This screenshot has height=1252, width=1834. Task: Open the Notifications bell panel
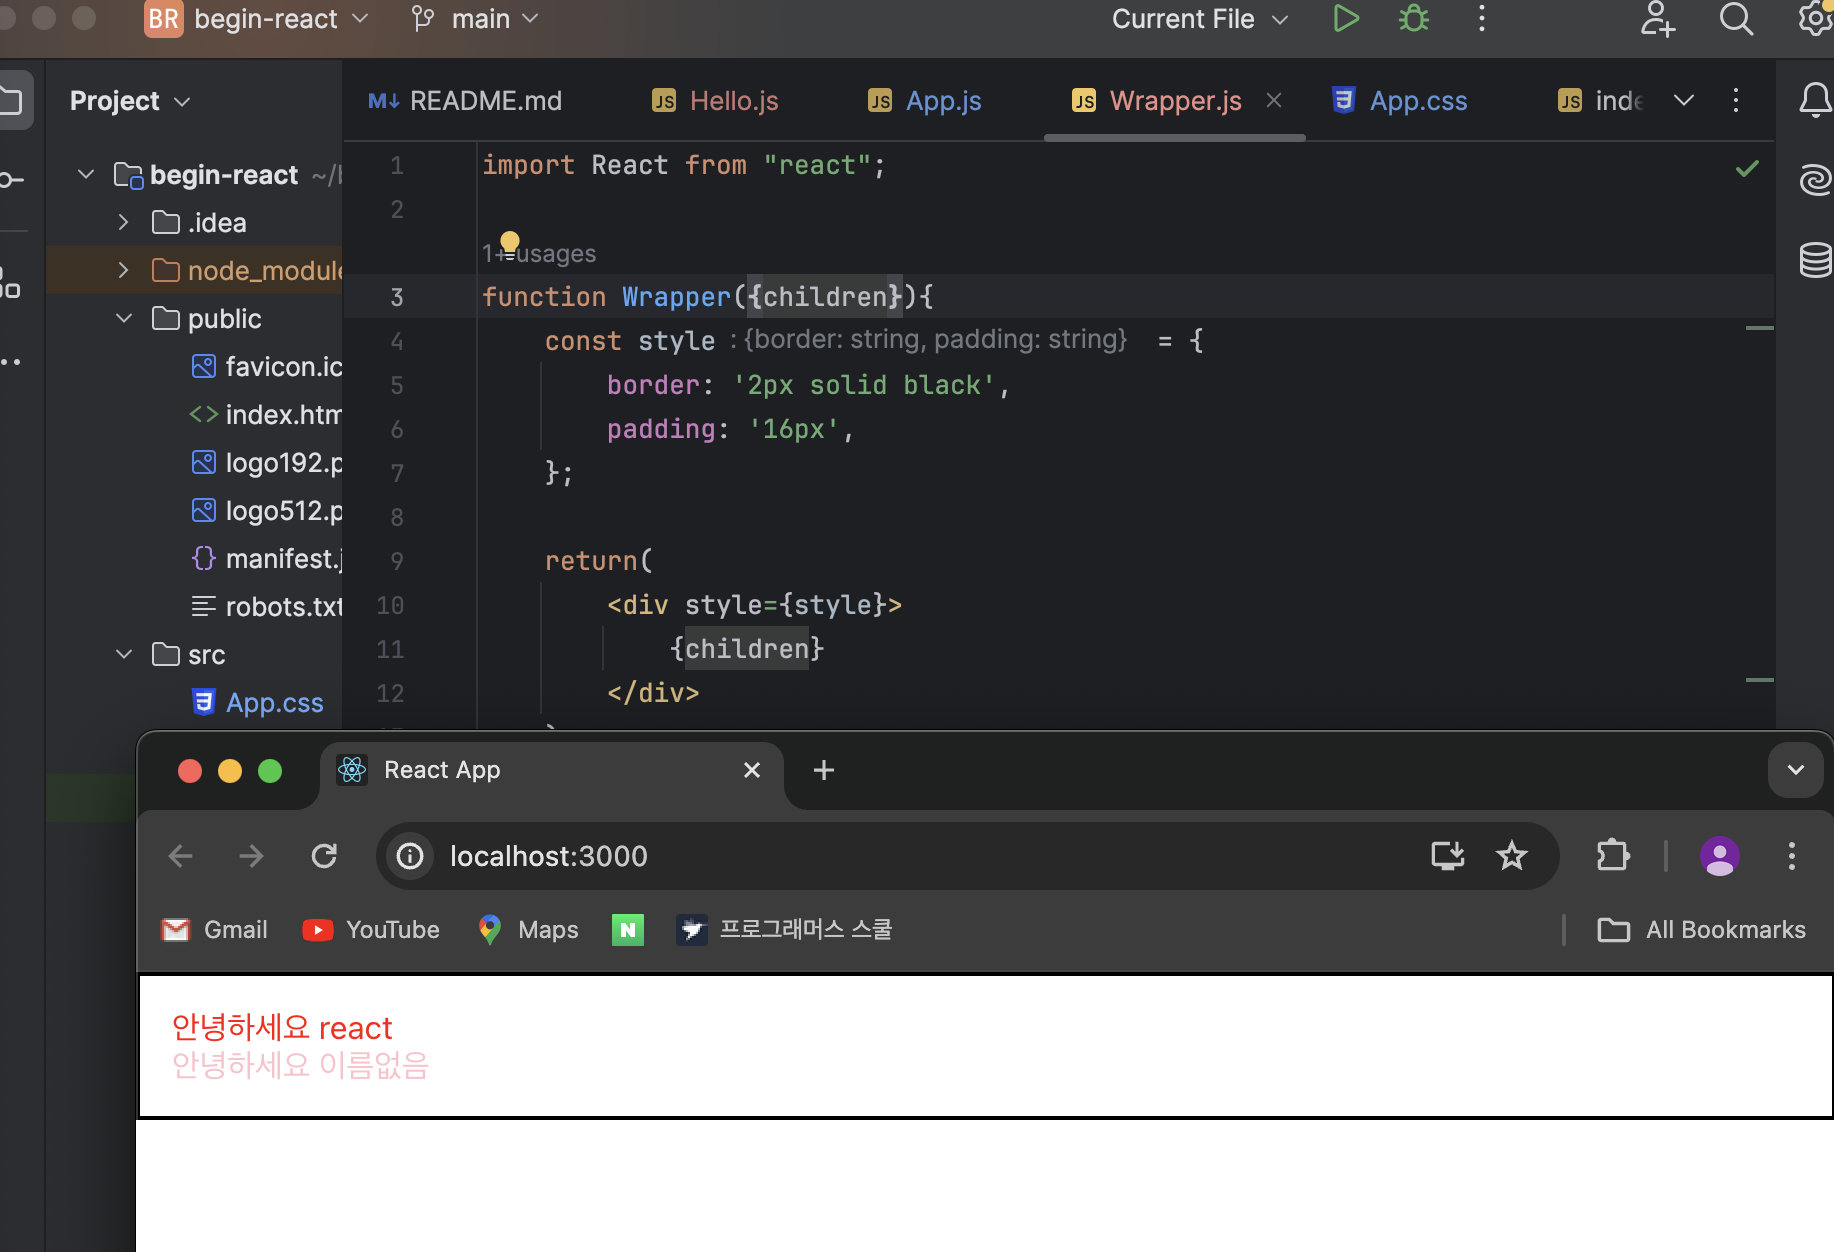tap(1815, 100)
